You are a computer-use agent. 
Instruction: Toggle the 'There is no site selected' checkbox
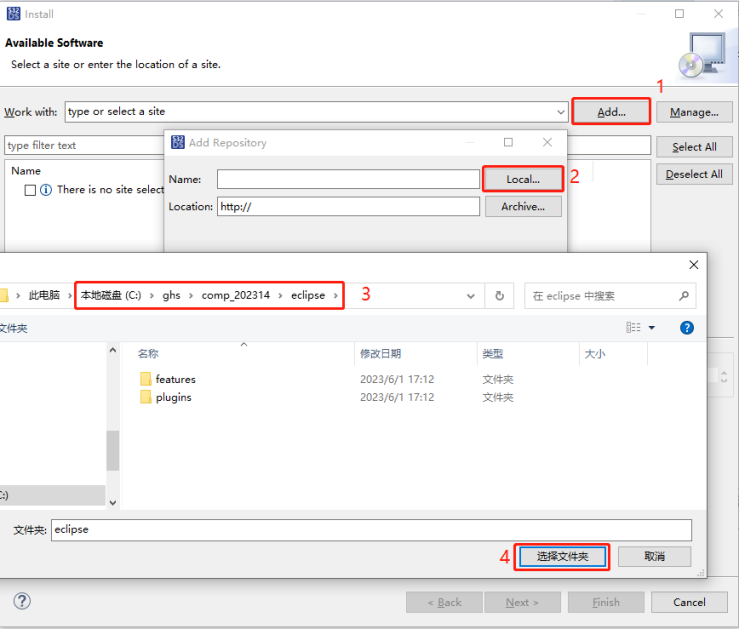[x=30, y=190]
